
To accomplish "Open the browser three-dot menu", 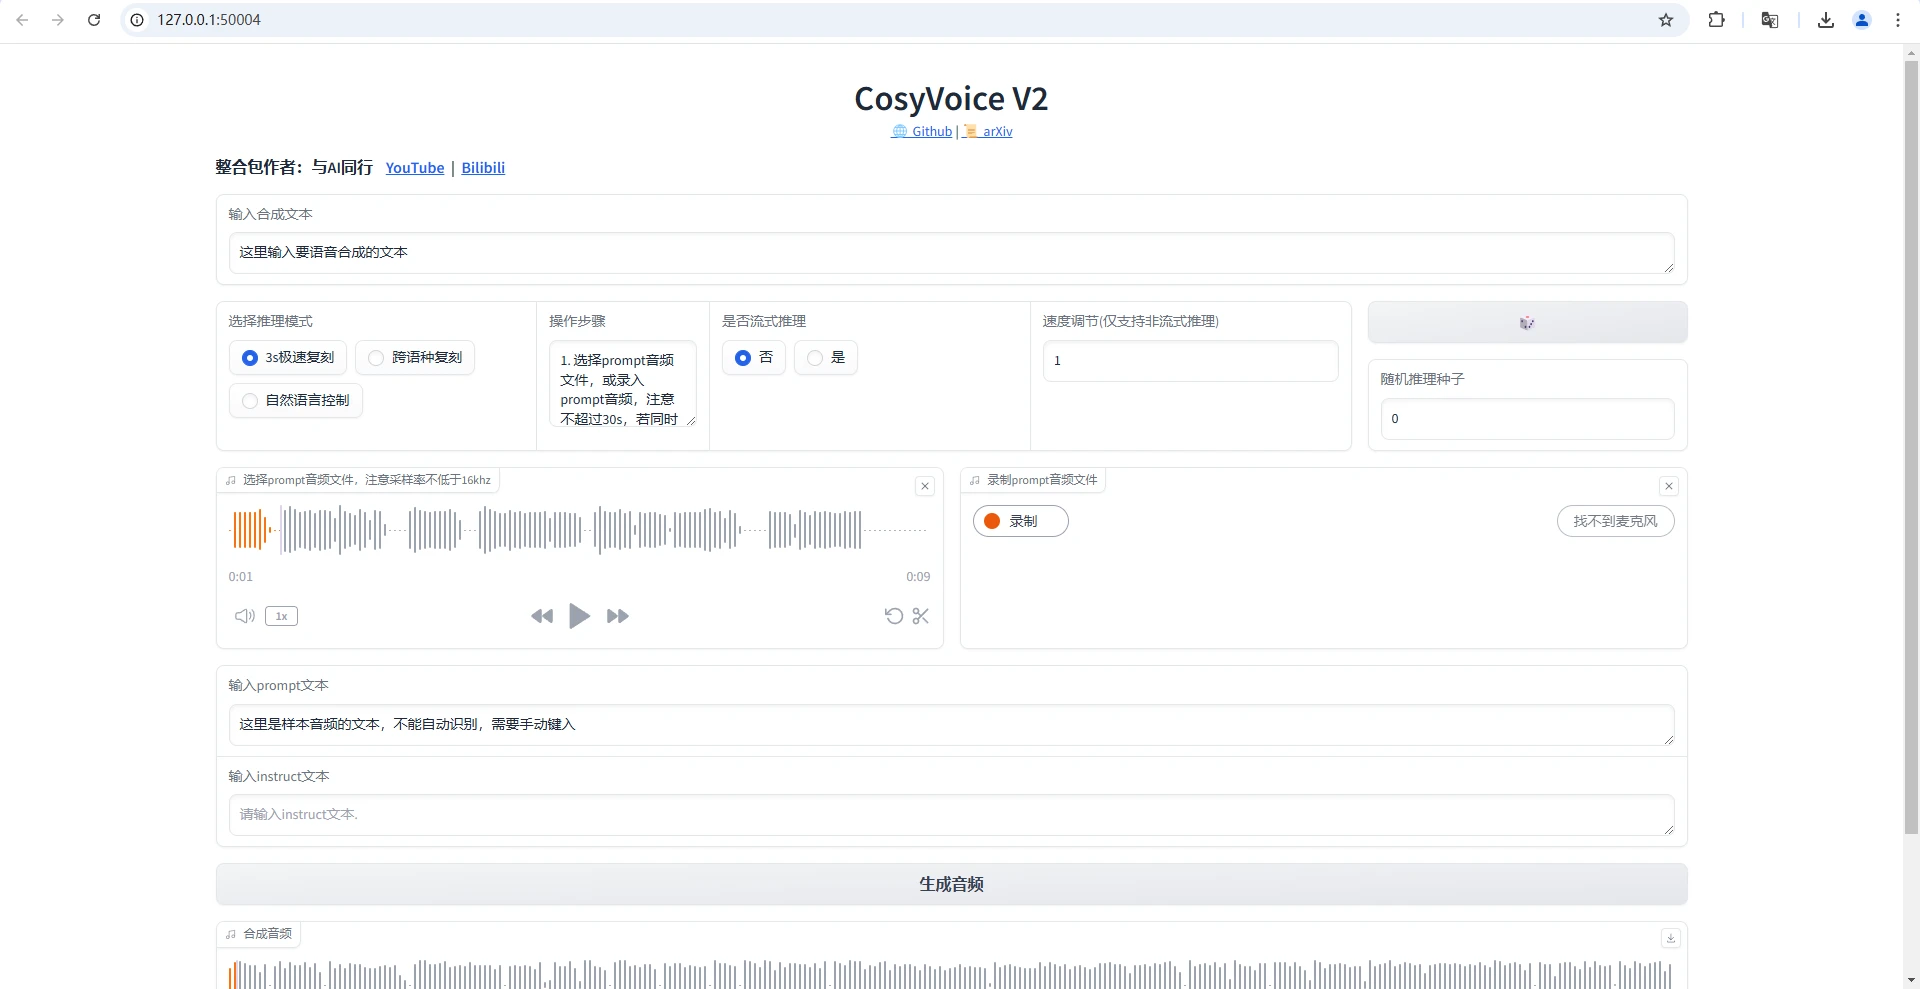I will (x=1898, y=20).
